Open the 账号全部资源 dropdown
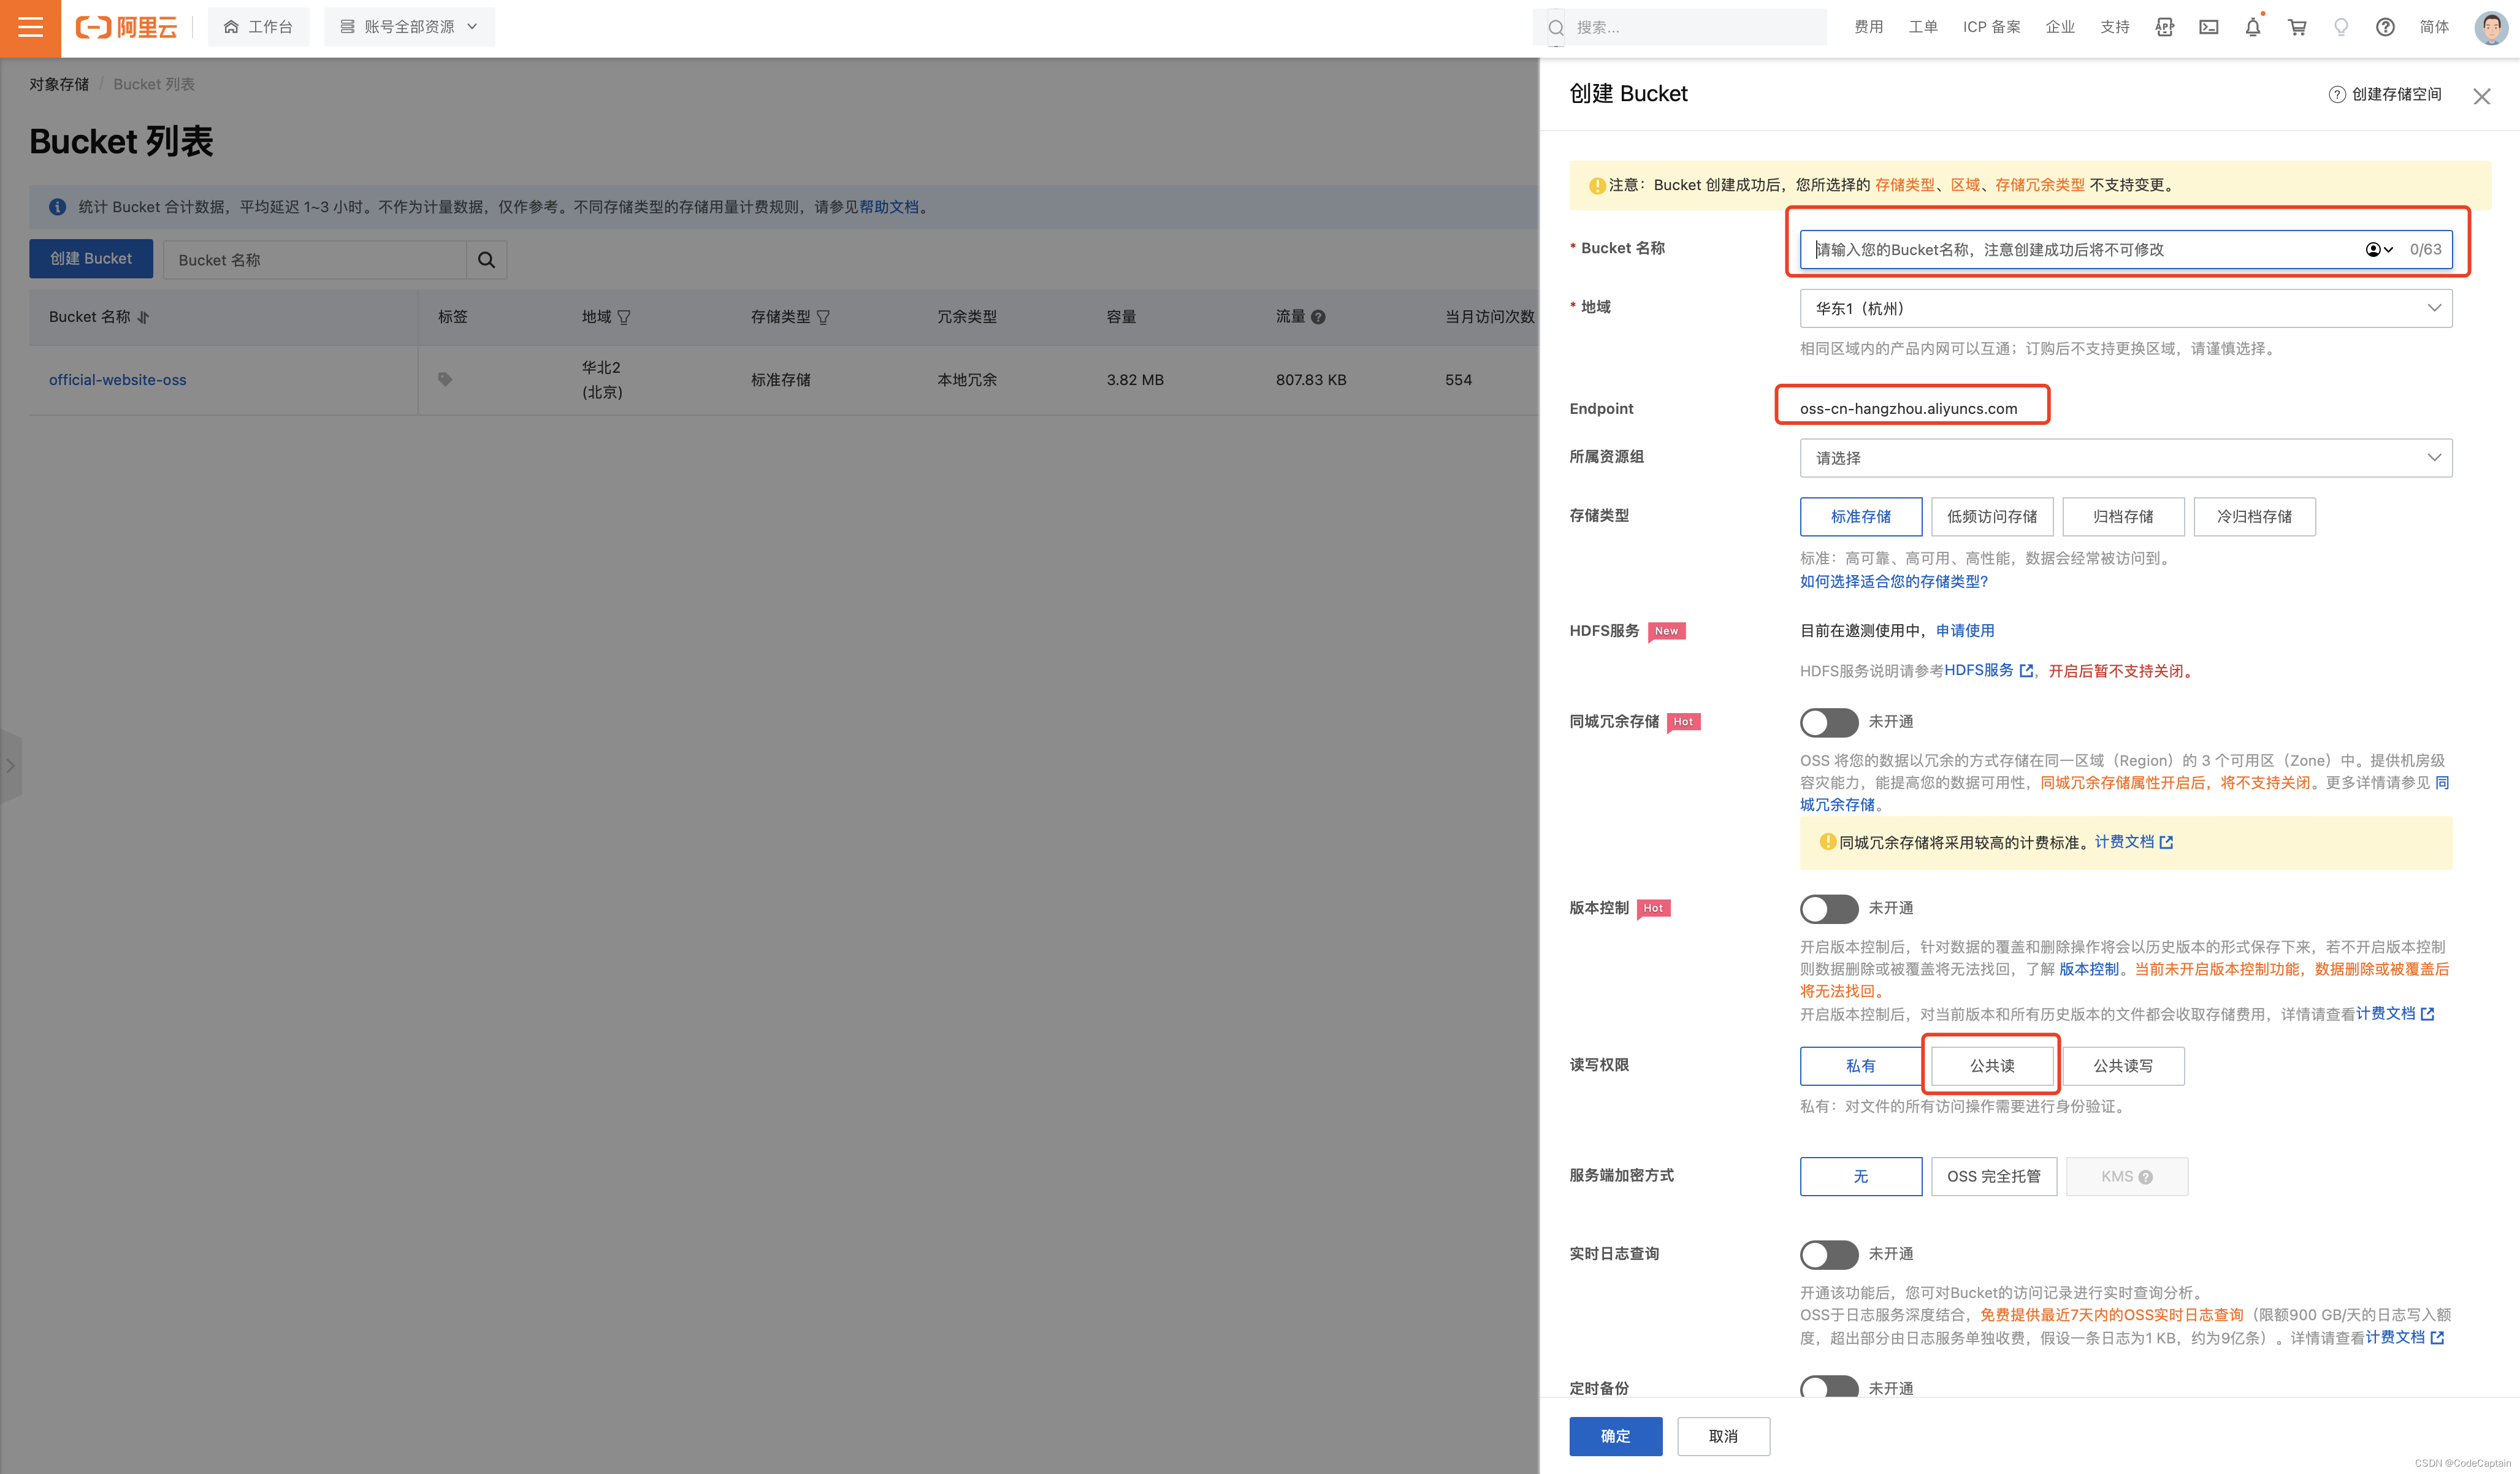 click(409, 27)
